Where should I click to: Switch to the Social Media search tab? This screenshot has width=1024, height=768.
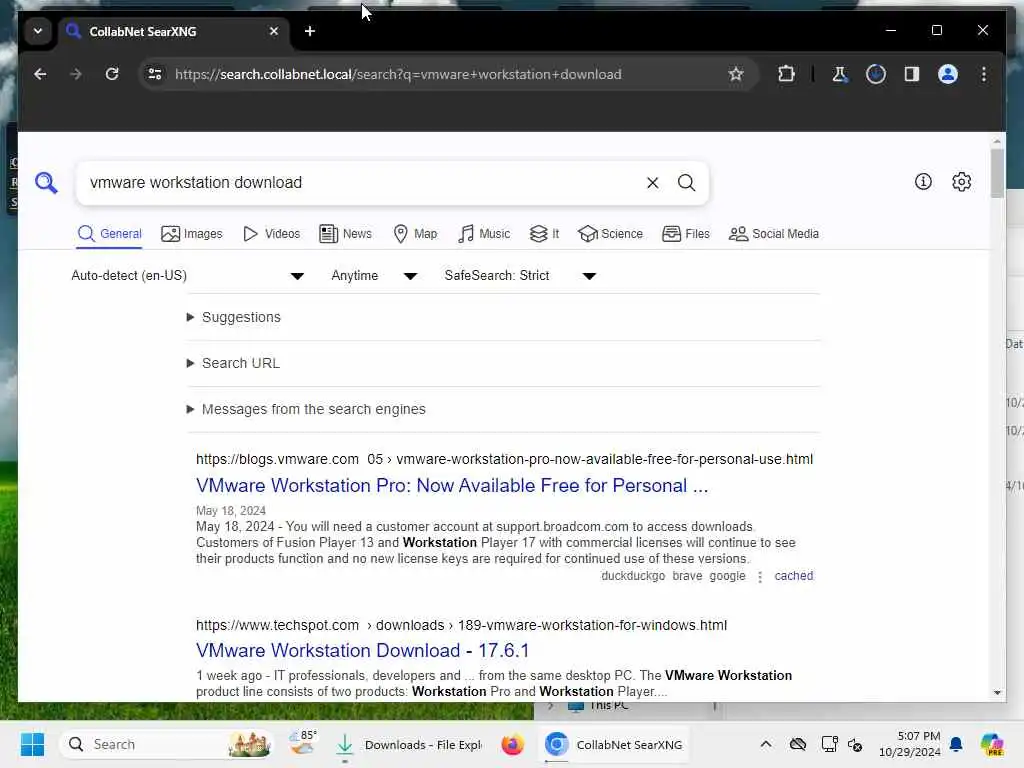pyautogui.click(x=773, y=234)
